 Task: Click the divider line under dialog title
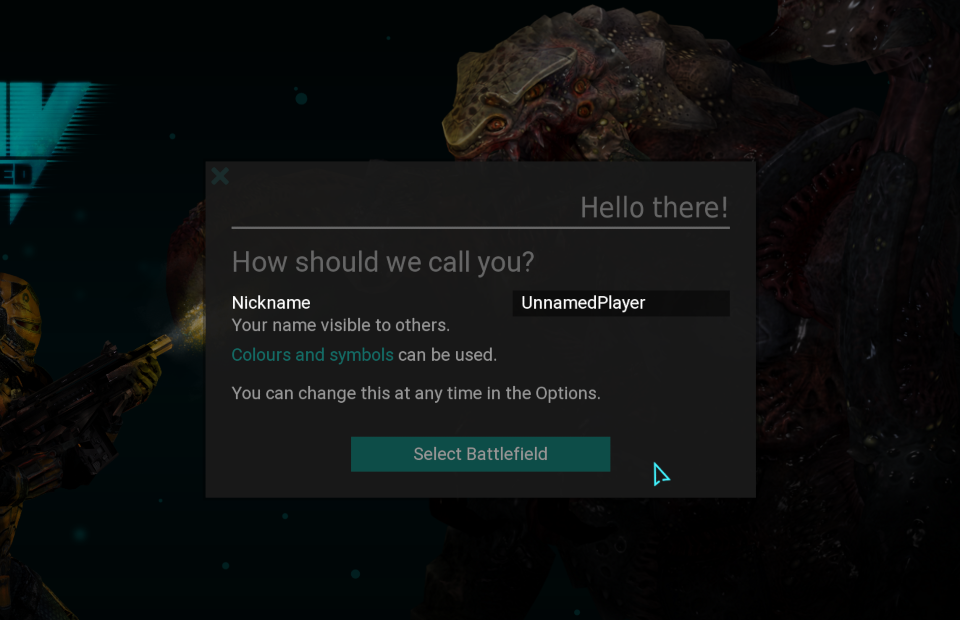point(480,228)
